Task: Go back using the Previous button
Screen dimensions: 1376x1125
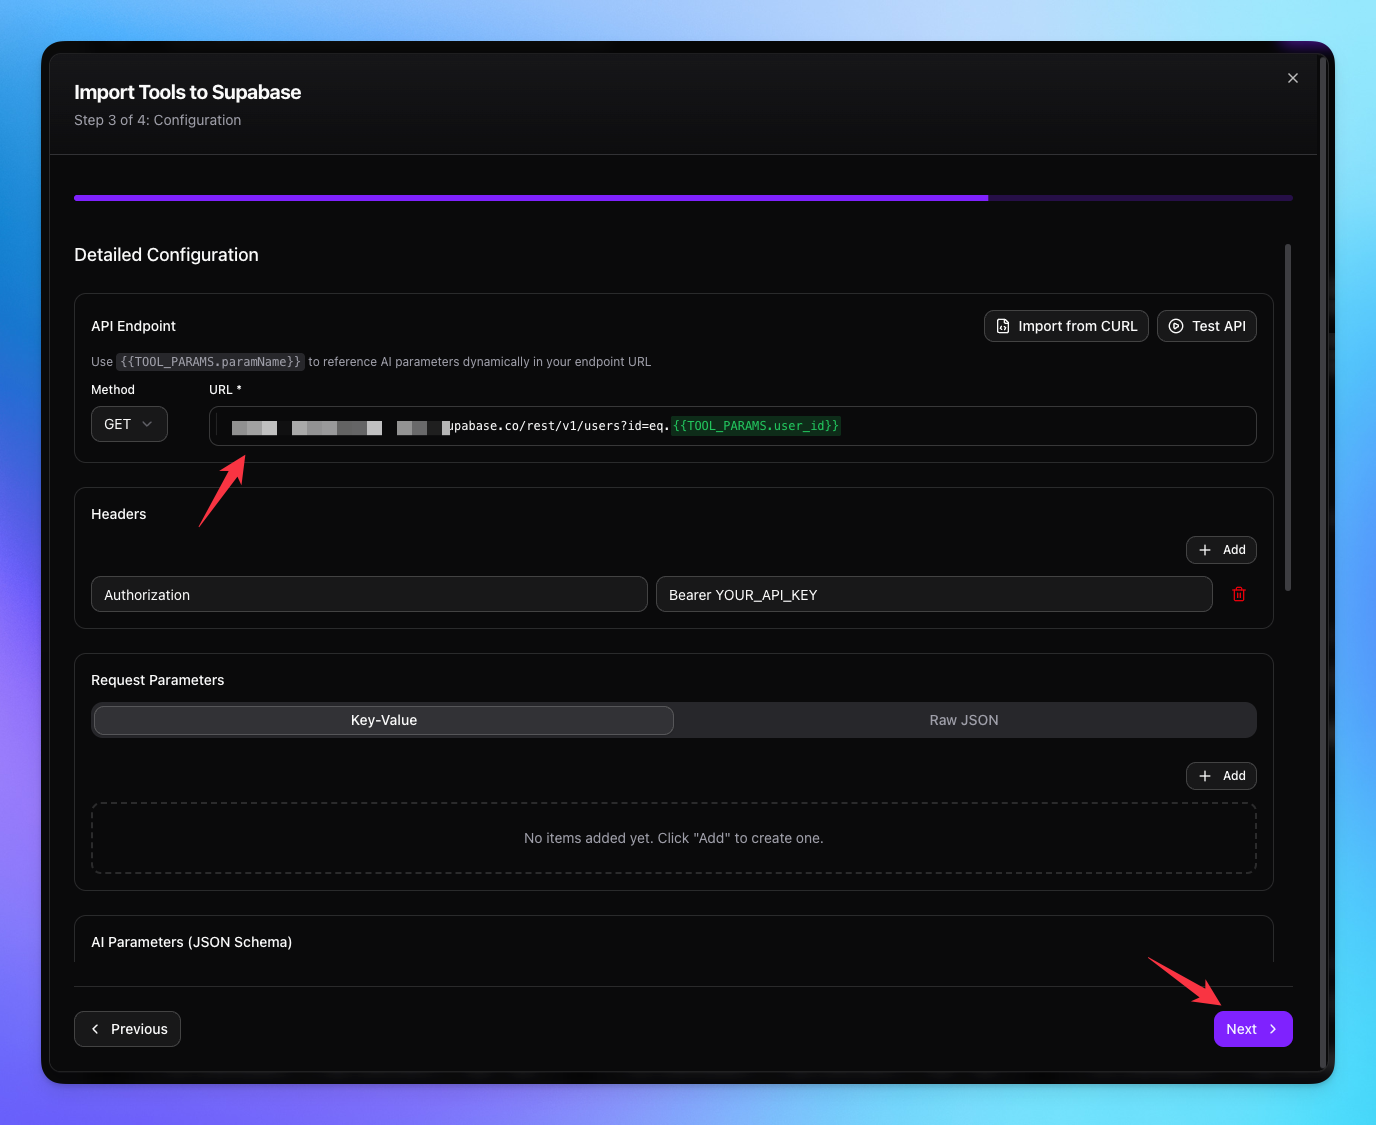Action: click(x=127, y=1029)
